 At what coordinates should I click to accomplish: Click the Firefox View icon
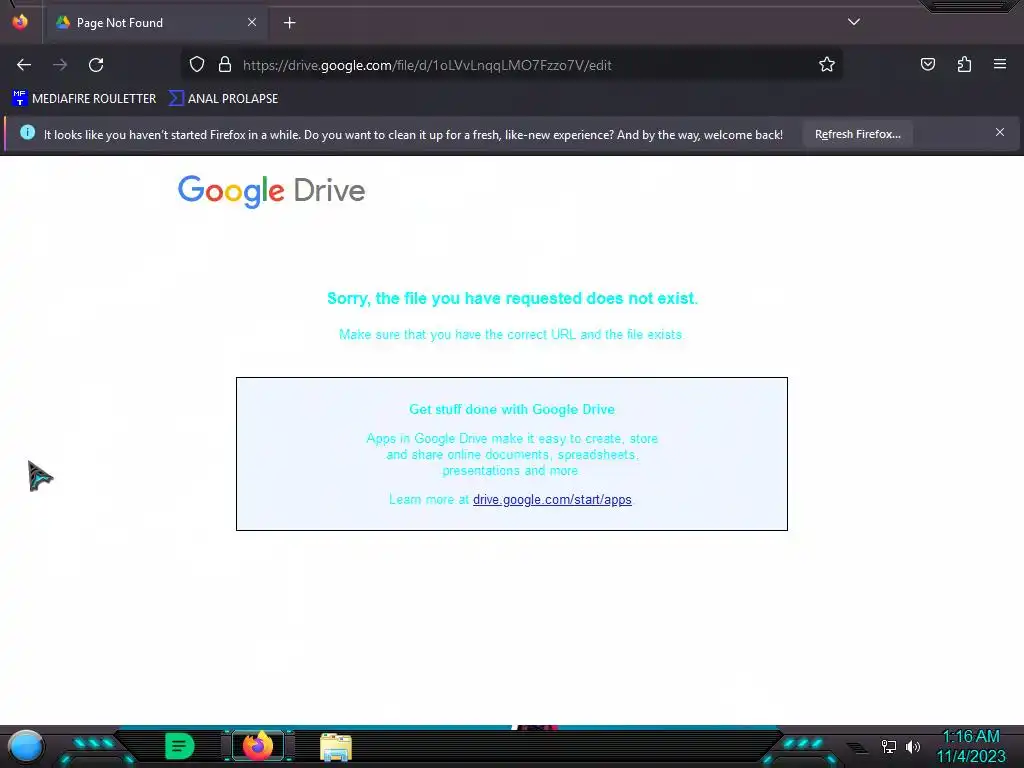20,22
